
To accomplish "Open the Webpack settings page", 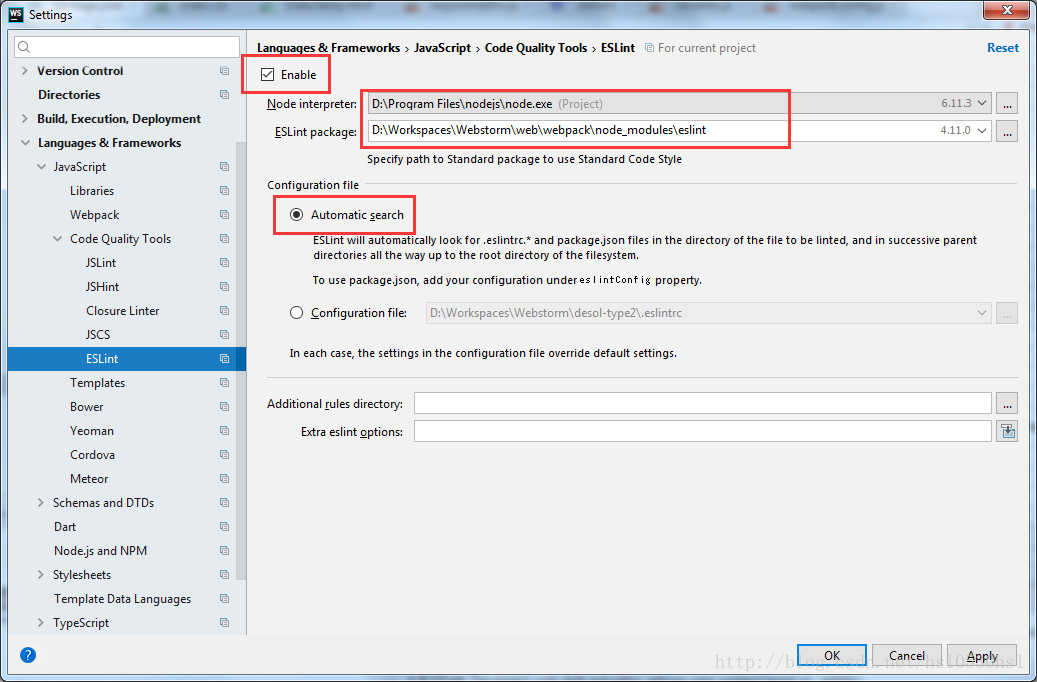I will pyautogui.click(x=95, y=214).
